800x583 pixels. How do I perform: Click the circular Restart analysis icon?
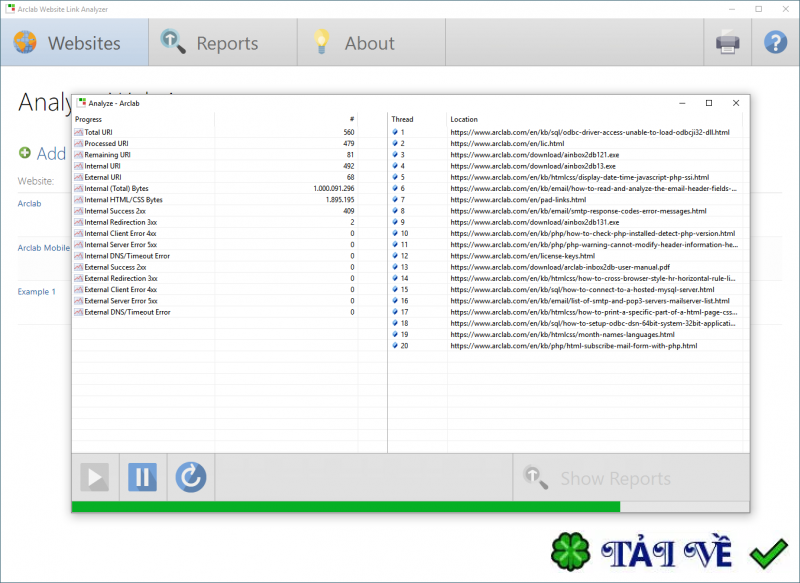[190, 477]
